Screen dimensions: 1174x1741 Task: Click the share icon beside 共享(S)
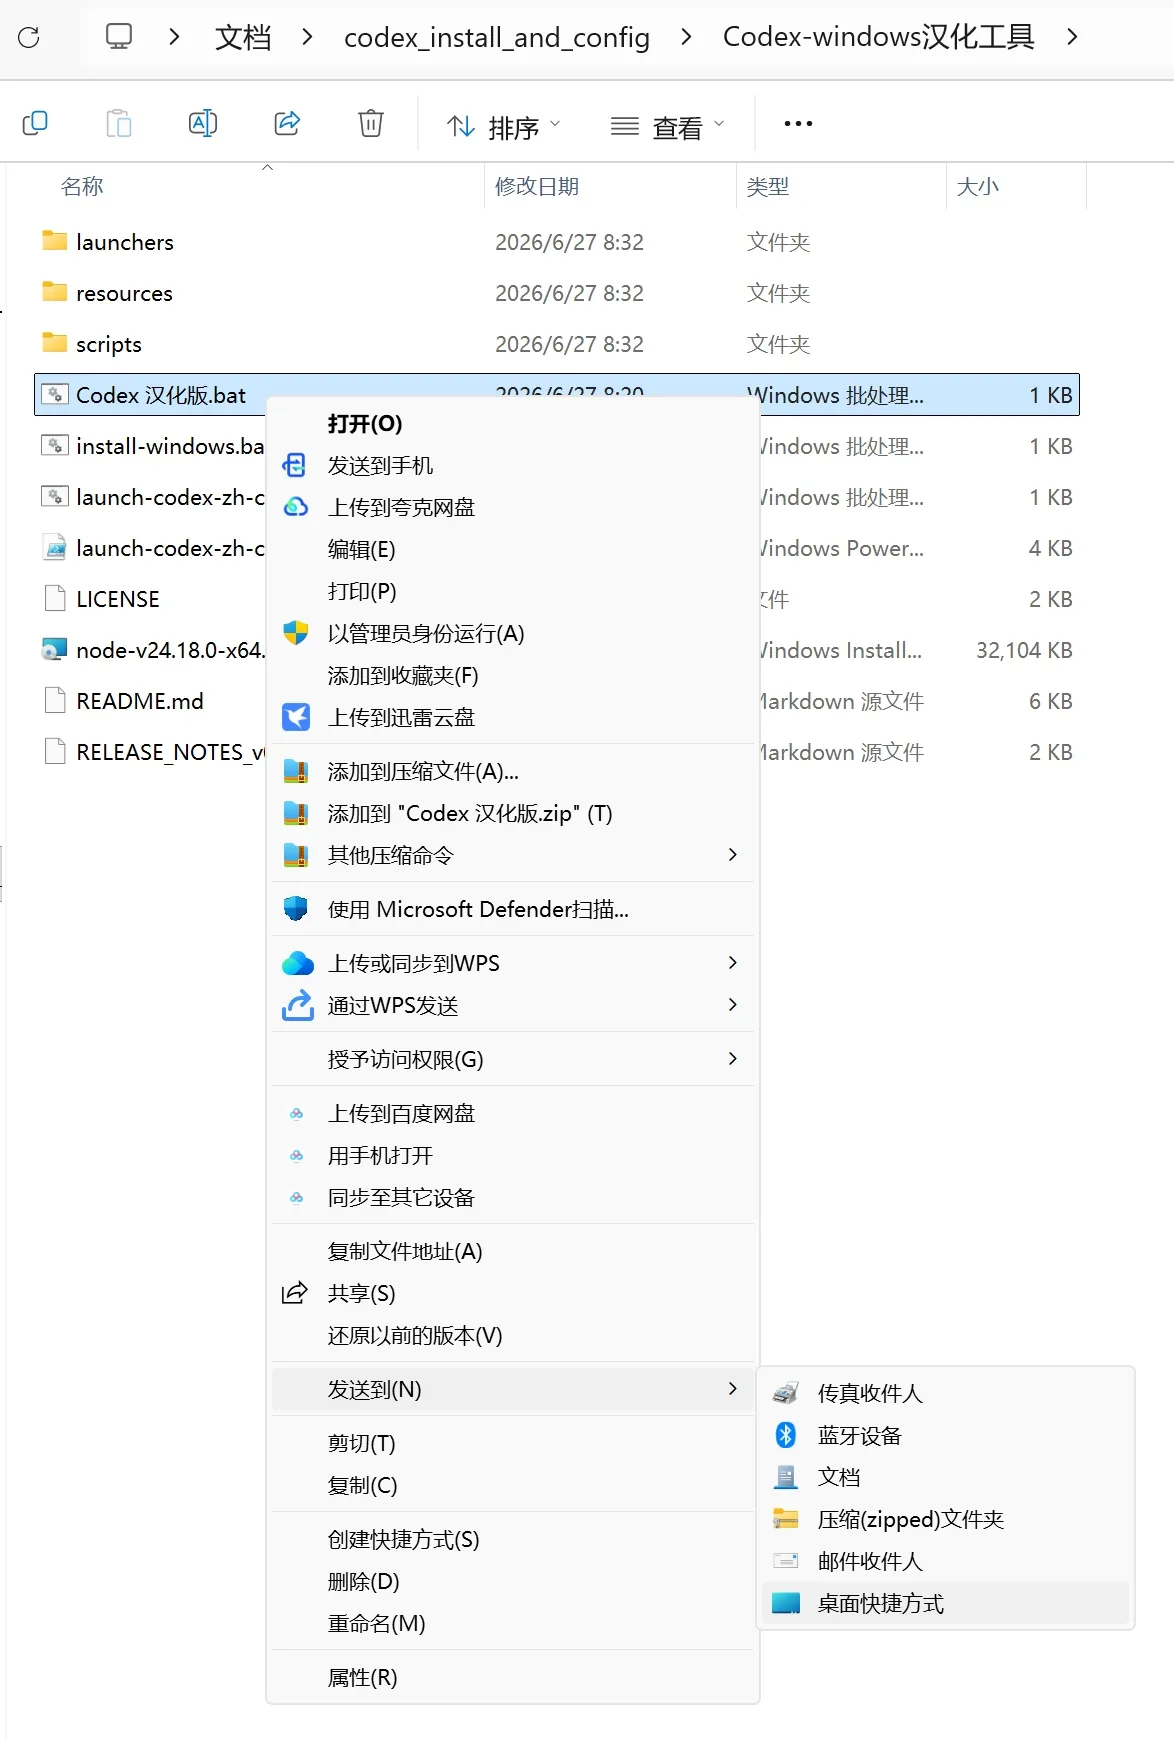click(x=295, y=1293)
